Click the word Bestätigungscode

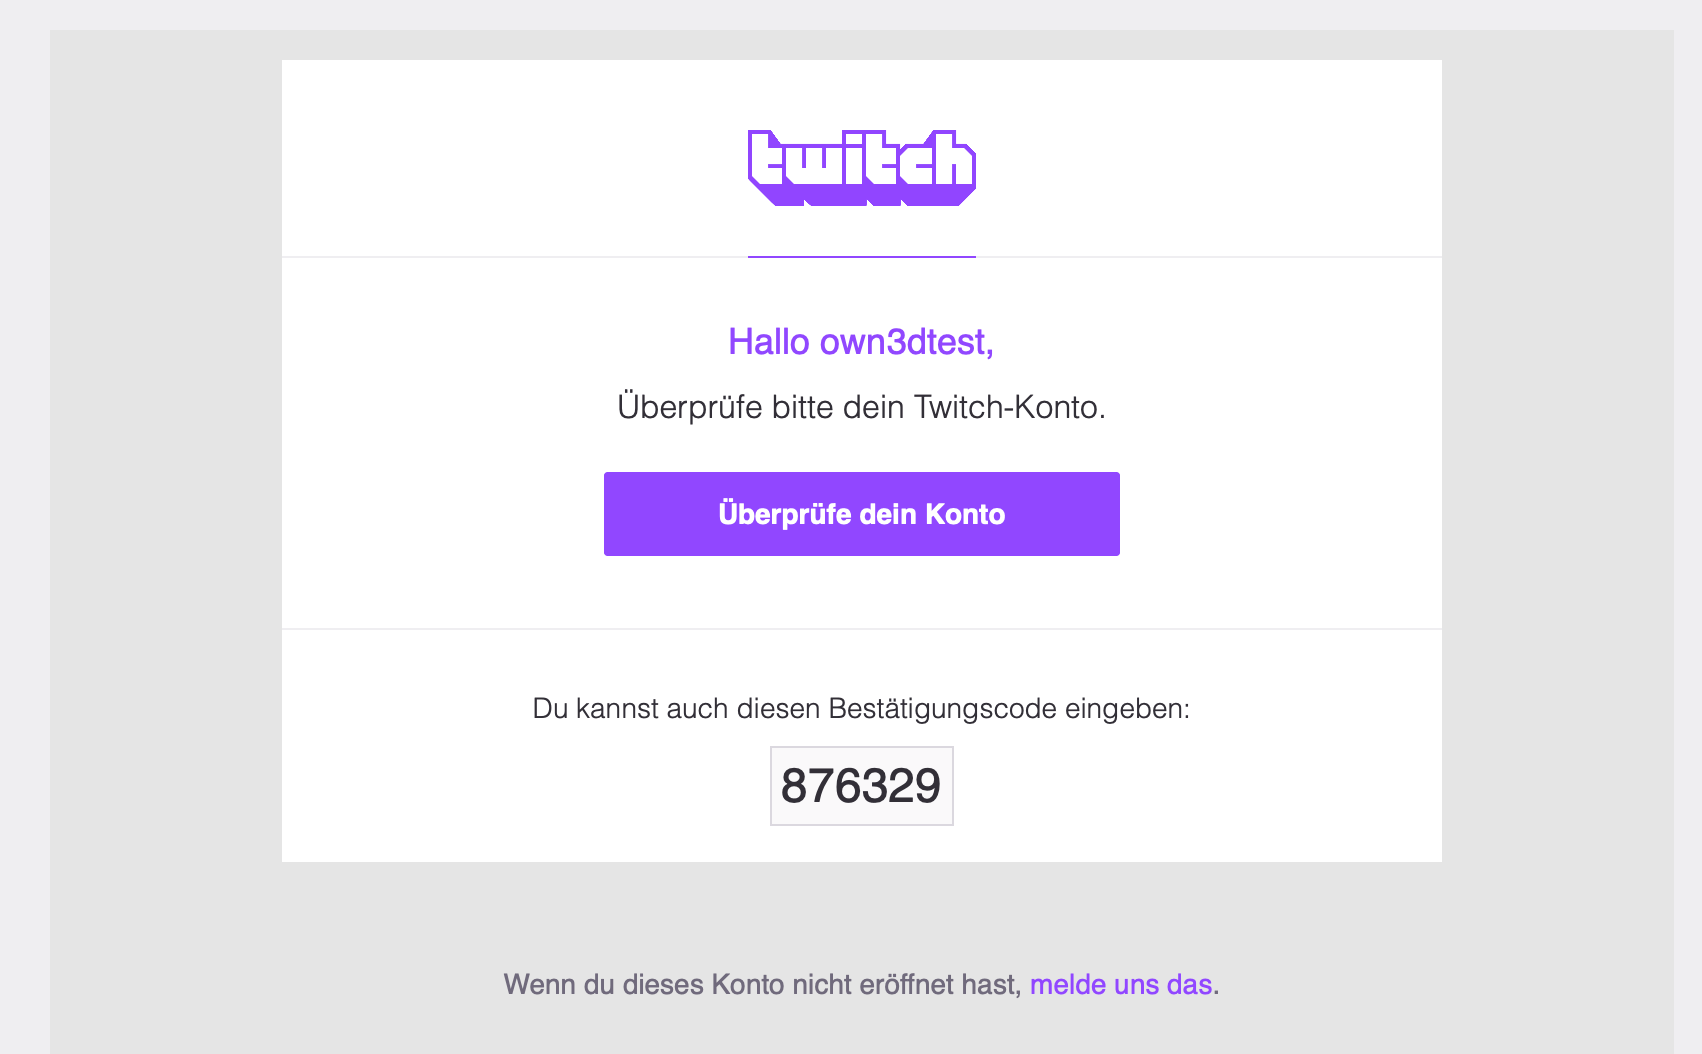pos(942,709)
